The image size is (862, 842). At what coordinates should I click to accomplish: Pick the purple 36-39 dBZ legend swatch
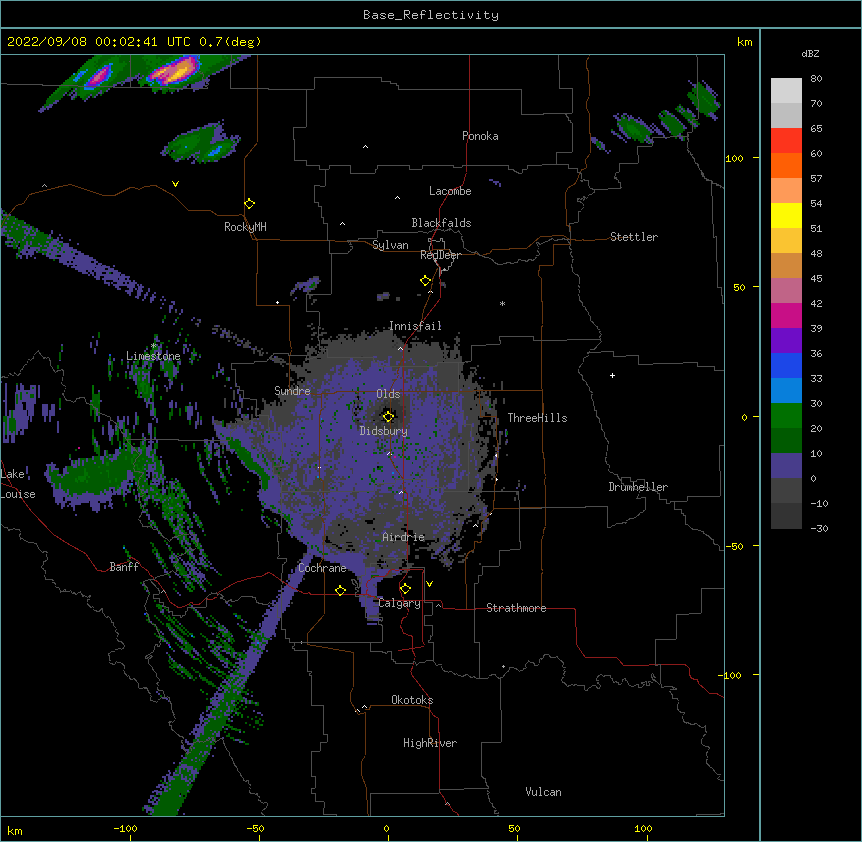(x=786, y=341)
